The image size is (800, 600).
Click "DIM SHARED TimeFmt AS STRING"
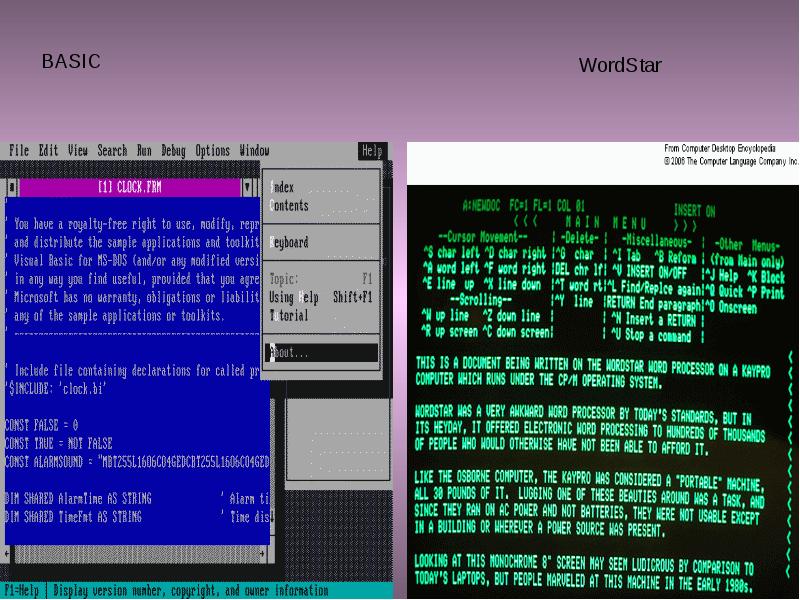coord(73,517)
